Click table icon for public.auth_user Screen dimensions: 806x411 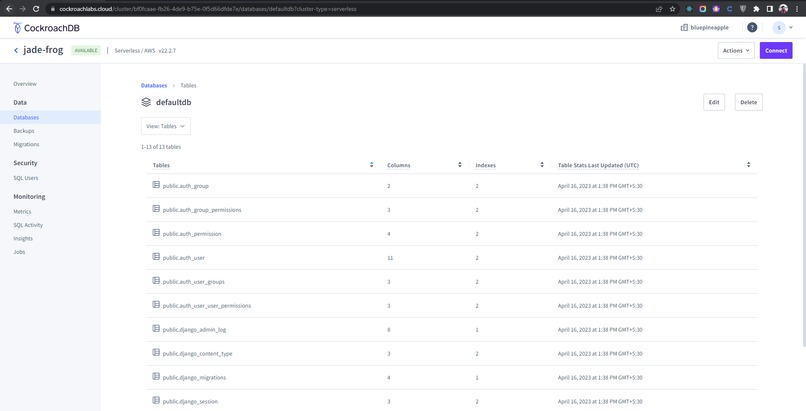tap(156, 257)
